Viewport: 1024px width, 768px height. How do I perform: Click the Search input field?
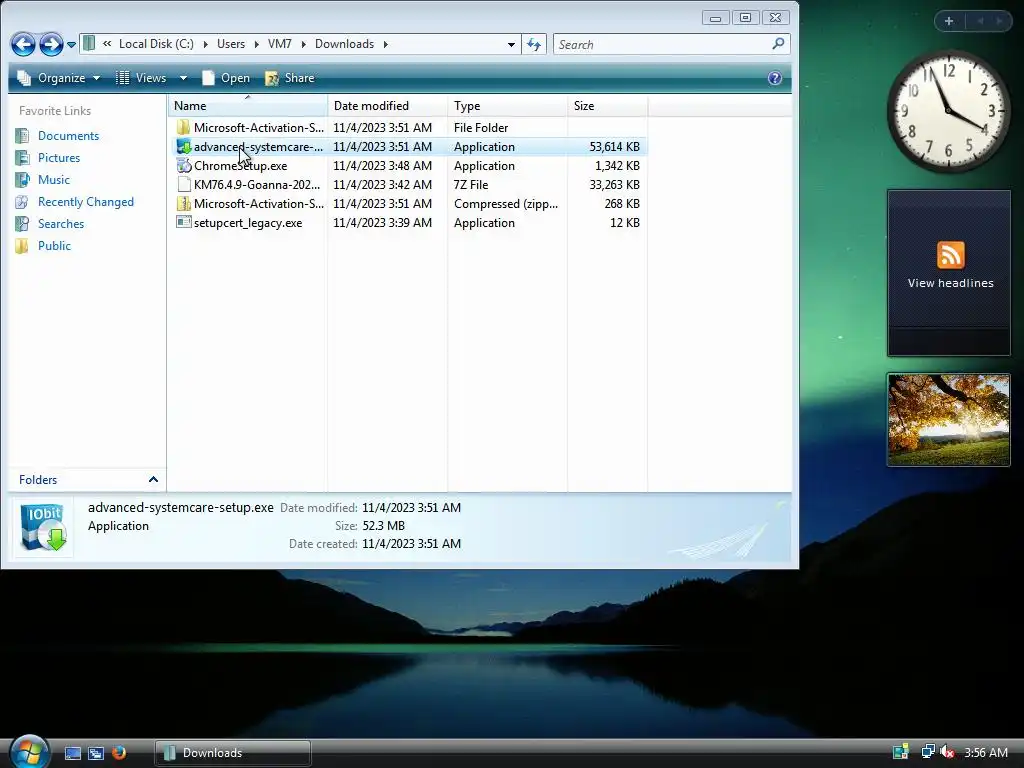click(661, 44)
